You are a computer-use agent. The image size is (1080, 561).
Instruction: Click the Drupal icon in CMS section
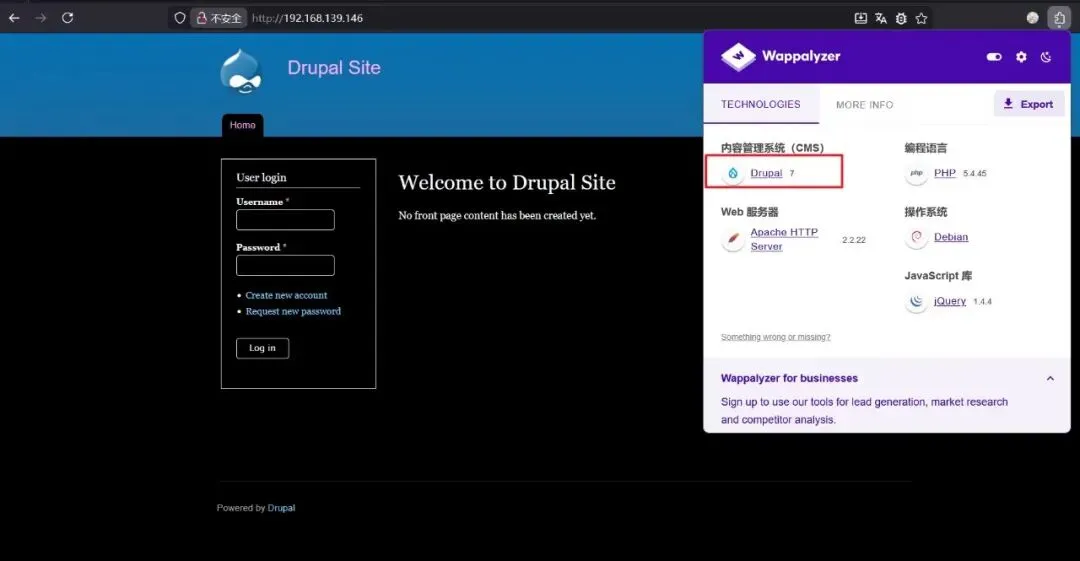point(733,173)
